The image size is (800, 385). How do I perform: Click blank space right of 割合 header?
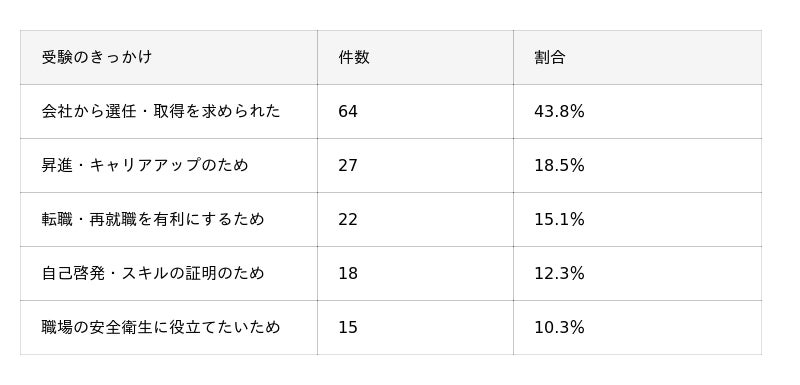click(x=663, y=57)
